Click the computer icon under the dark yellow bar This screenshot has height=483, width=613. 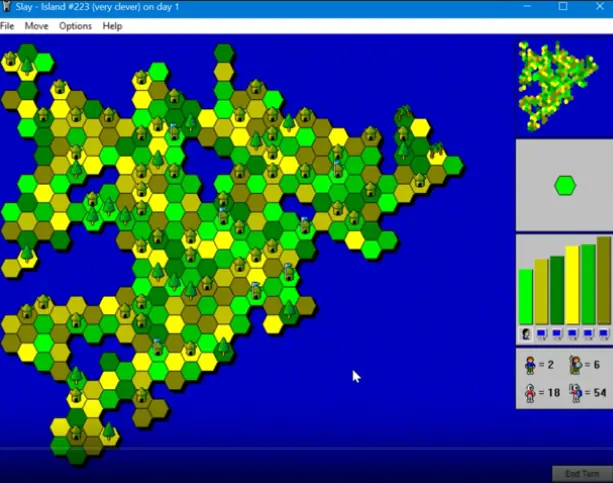[541, 334]
